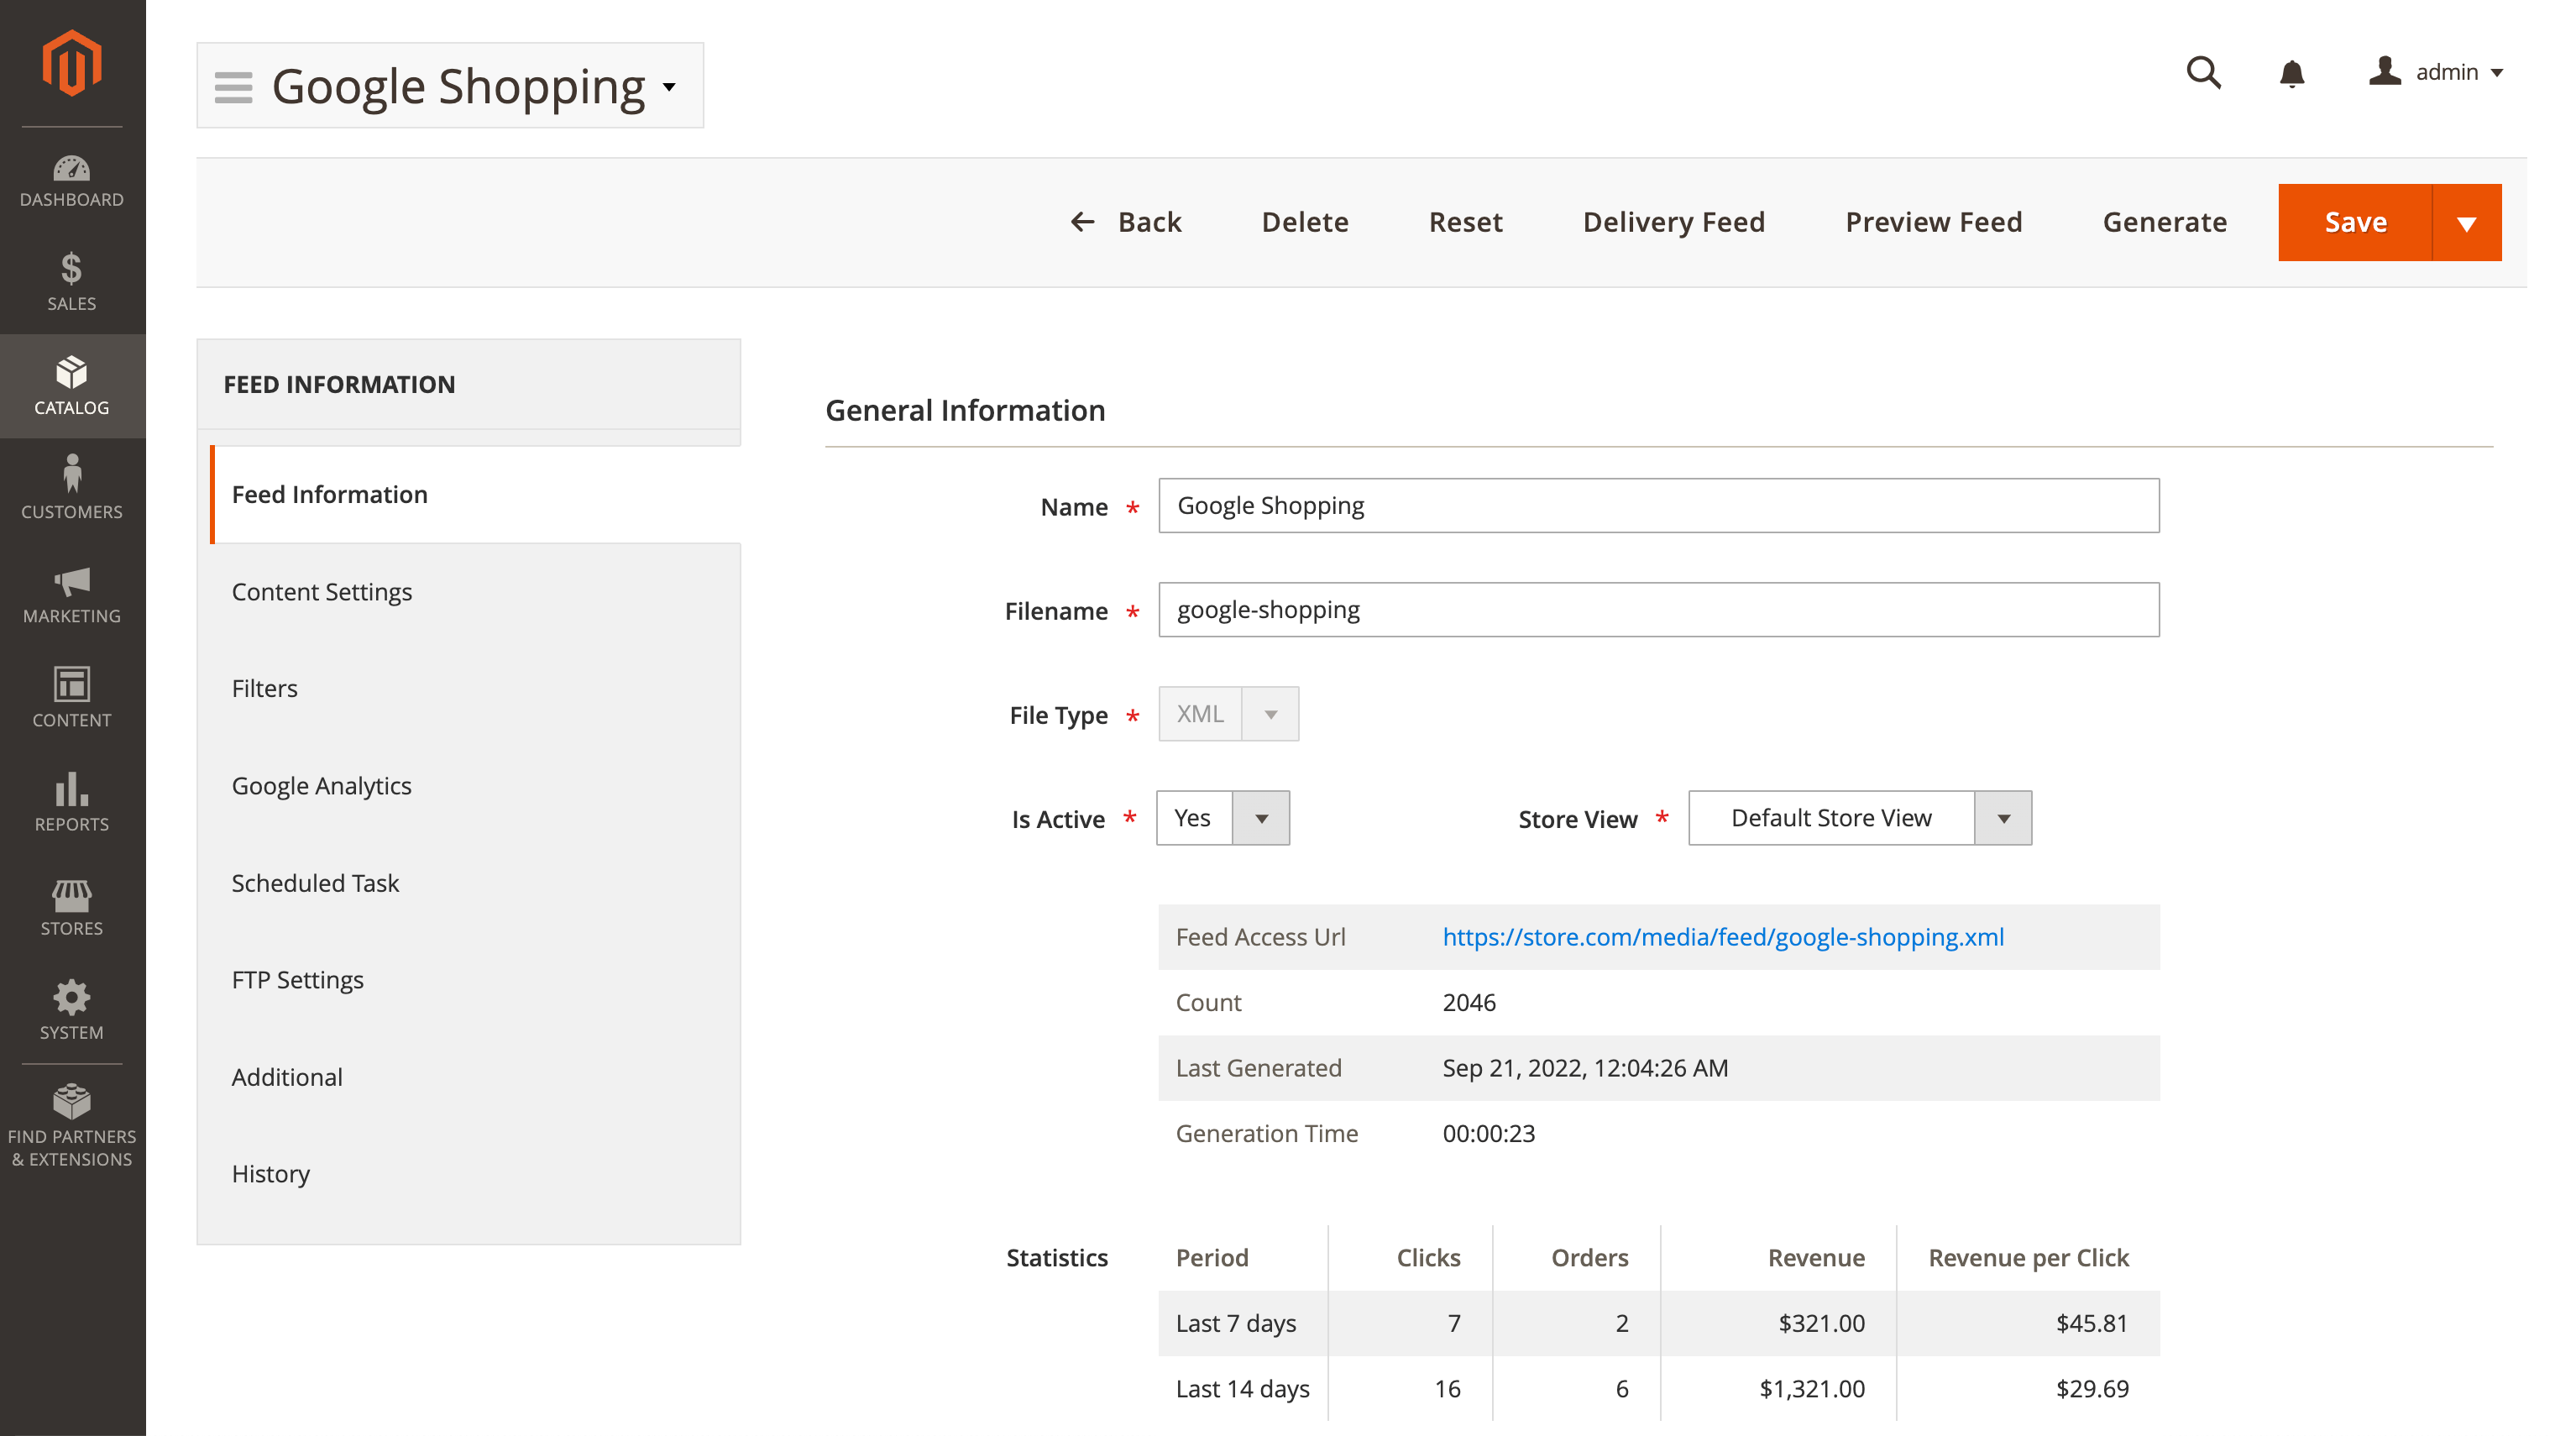Click the Back arrow icon
Image resolution: width=2576 pixels, height=1436 pixels.
click(1083, 221)
